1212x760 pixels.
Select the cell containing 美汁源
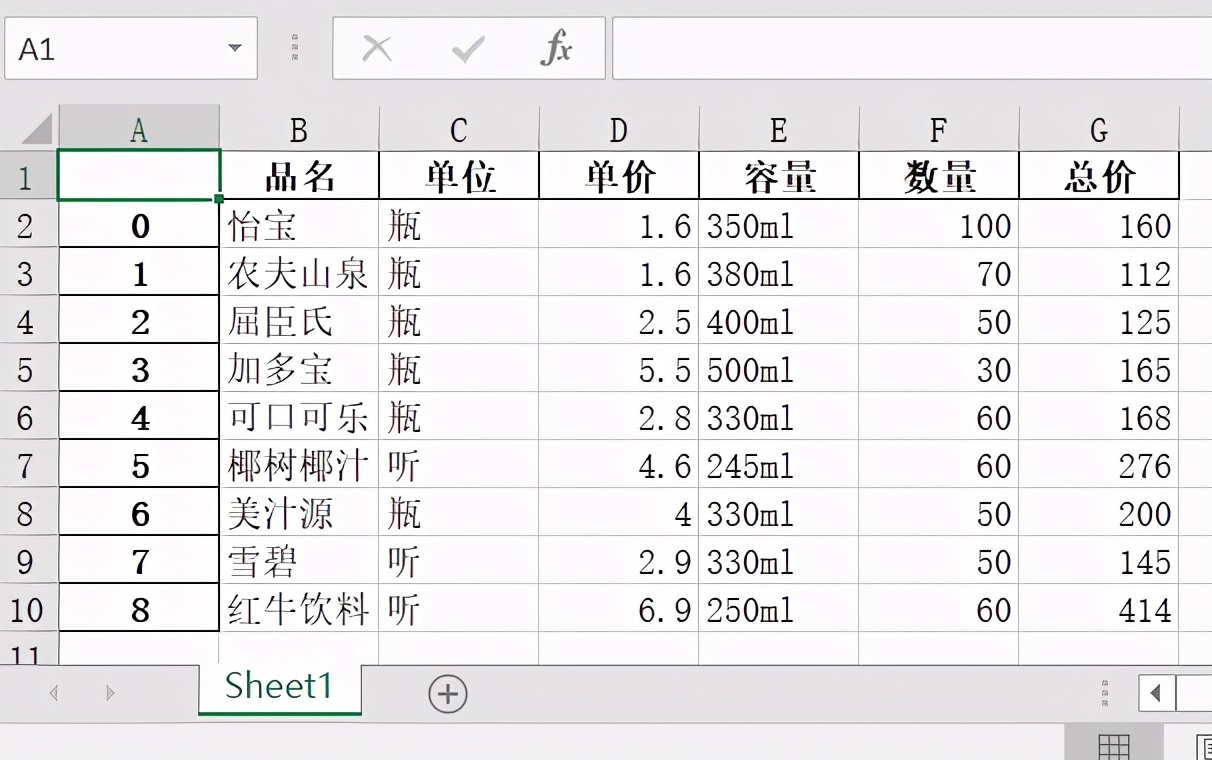click(x=299, y=513)
